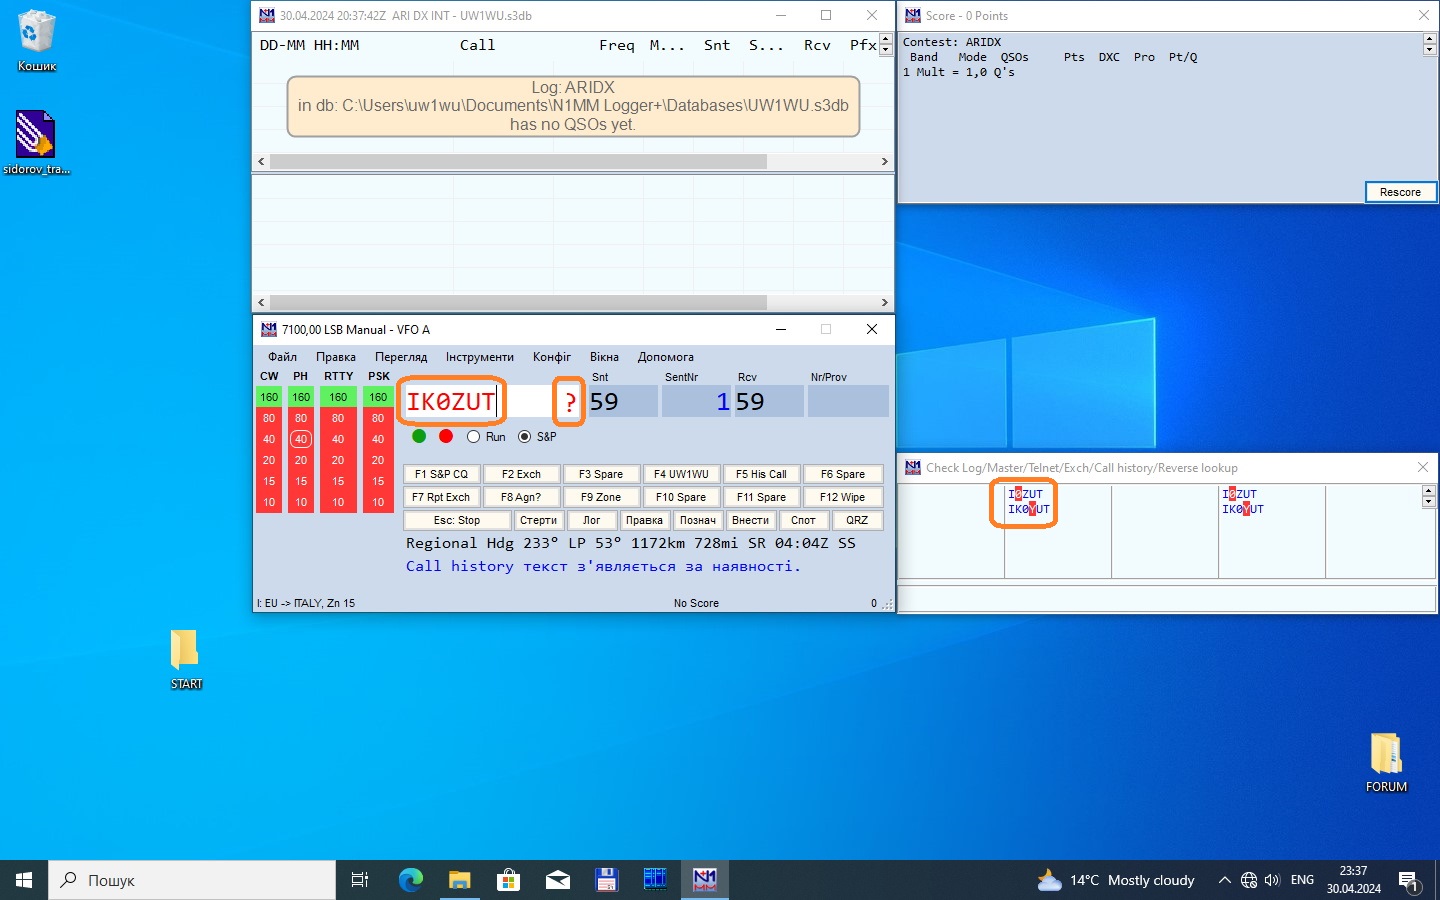
Task: Open Microsoft Edge from the taskbar
Action: click(x=411, y=880)
